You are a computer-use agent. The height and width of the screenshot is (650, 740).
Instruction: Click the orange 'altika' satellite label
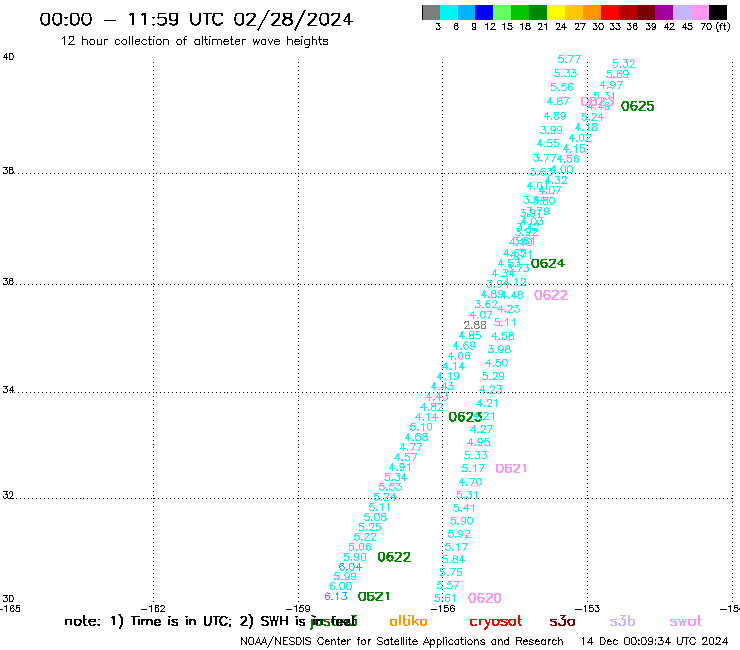[408, 621]
